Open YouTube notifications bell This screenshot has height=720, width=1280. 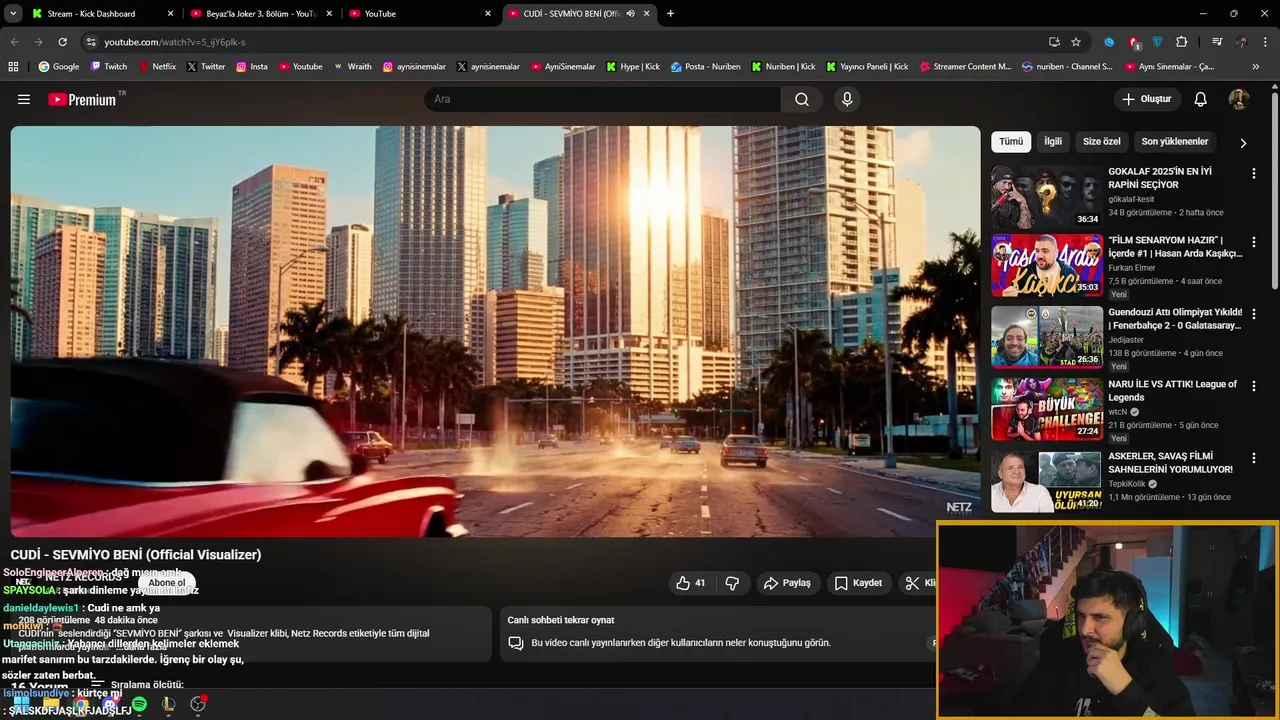(1201, 99)
